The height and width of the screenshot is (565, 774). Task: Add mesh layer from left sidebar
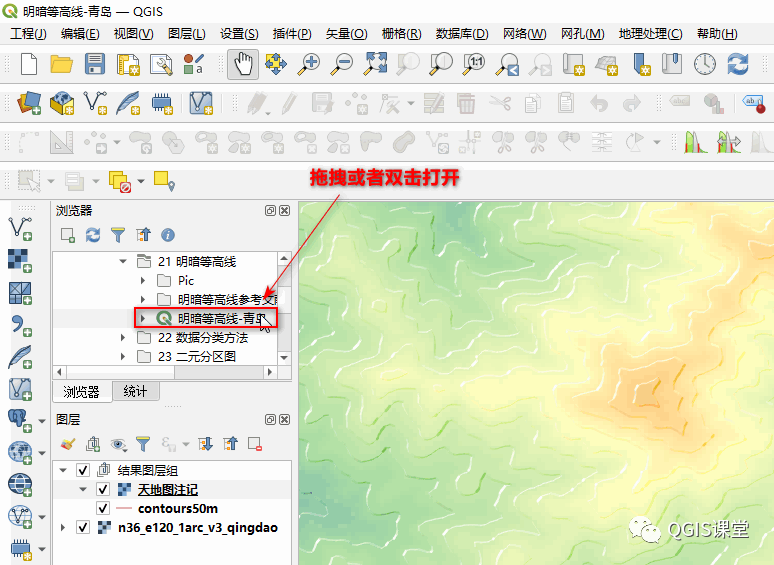20,293
